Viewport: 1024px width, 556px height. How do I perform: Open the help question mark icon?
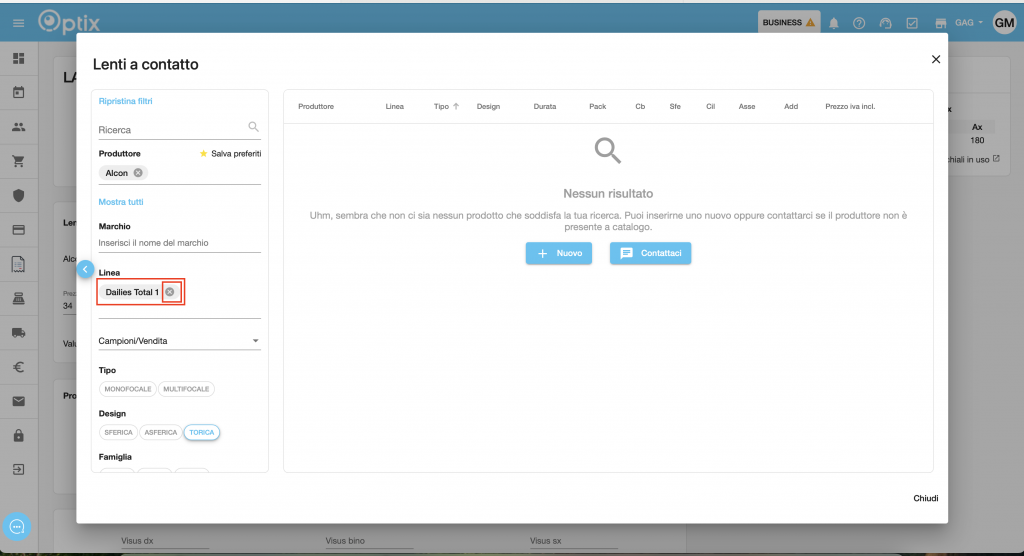coord(859,23)
